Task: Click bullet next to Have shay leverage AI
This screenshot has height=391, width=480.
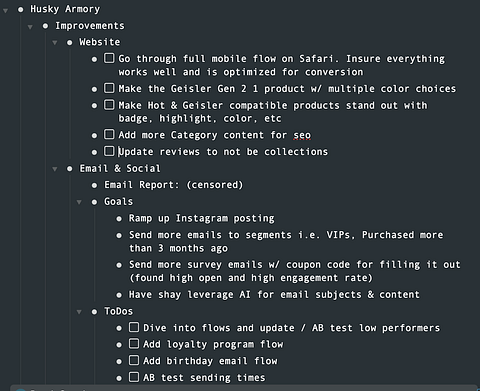Action: [x=119, y=295]
